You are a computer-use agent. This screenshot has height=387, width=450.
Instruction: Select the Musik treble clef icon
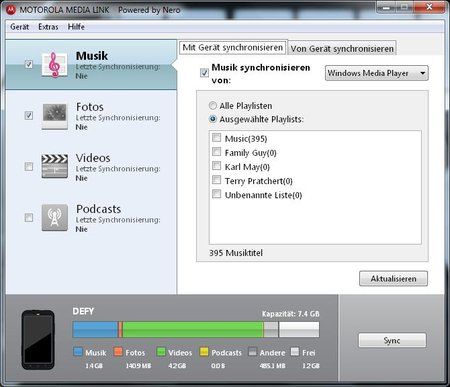[x=55, y=65]
